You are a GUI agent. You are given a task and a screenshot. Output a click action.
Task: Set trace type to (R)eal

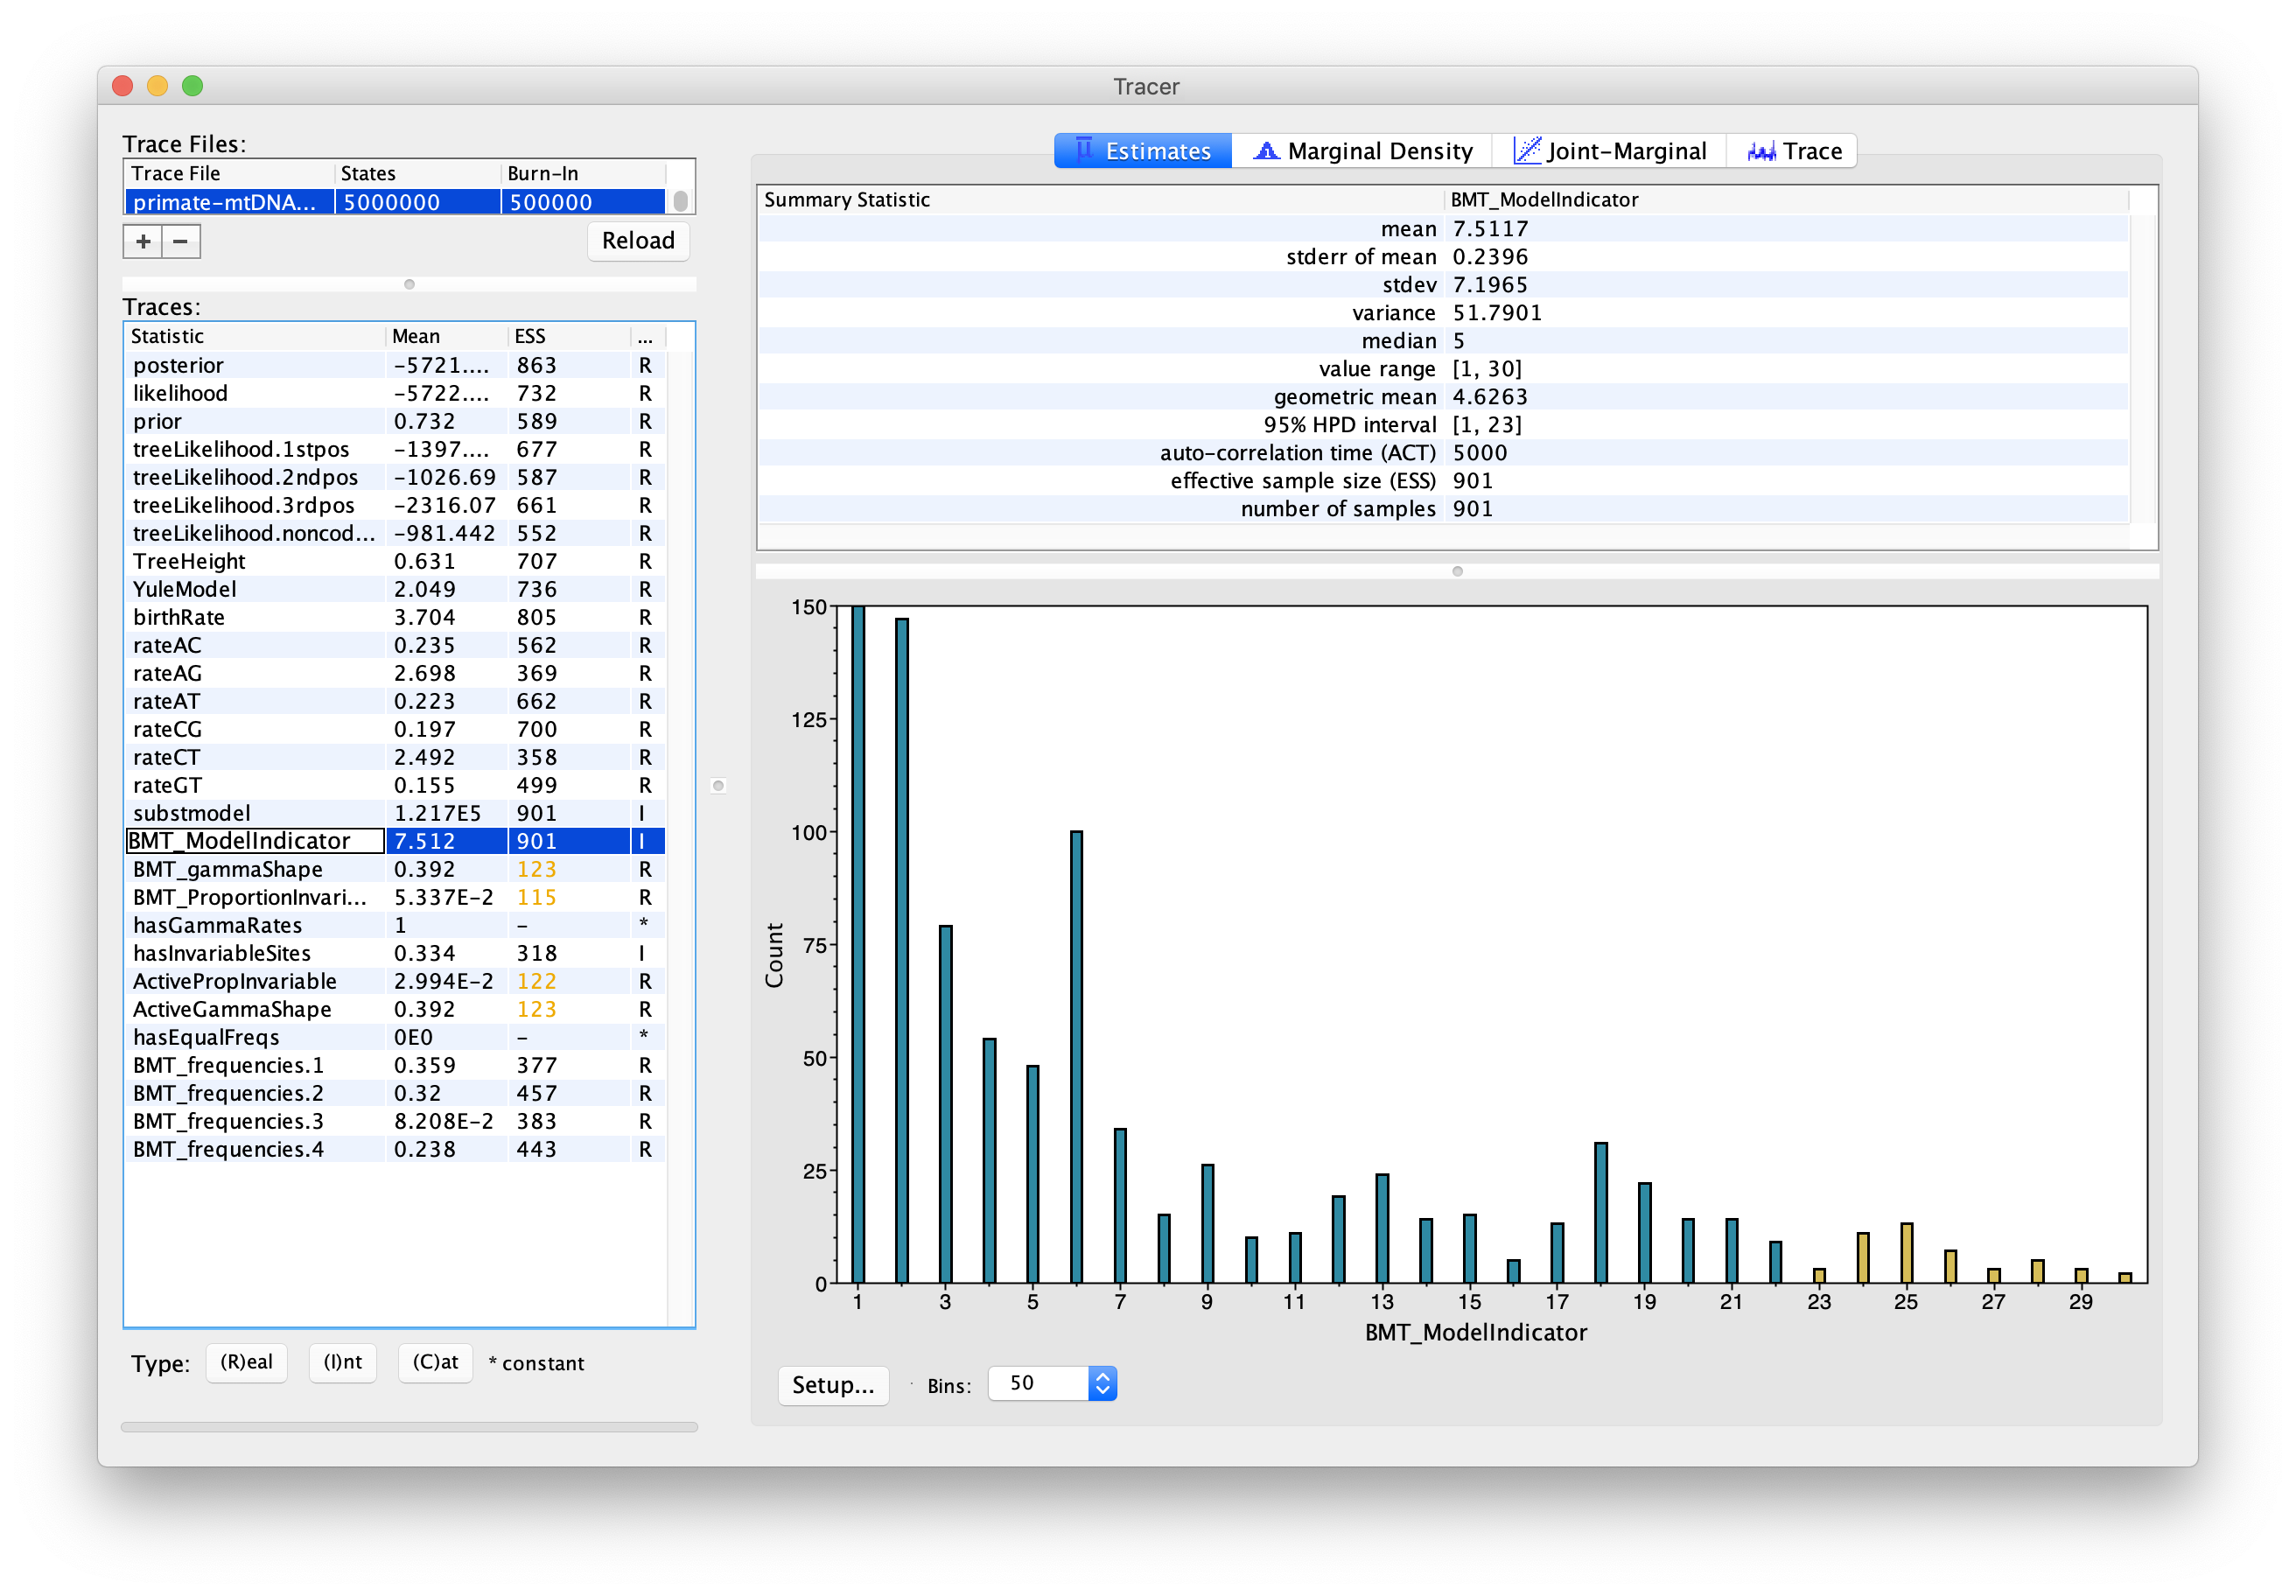(246, 1362)
